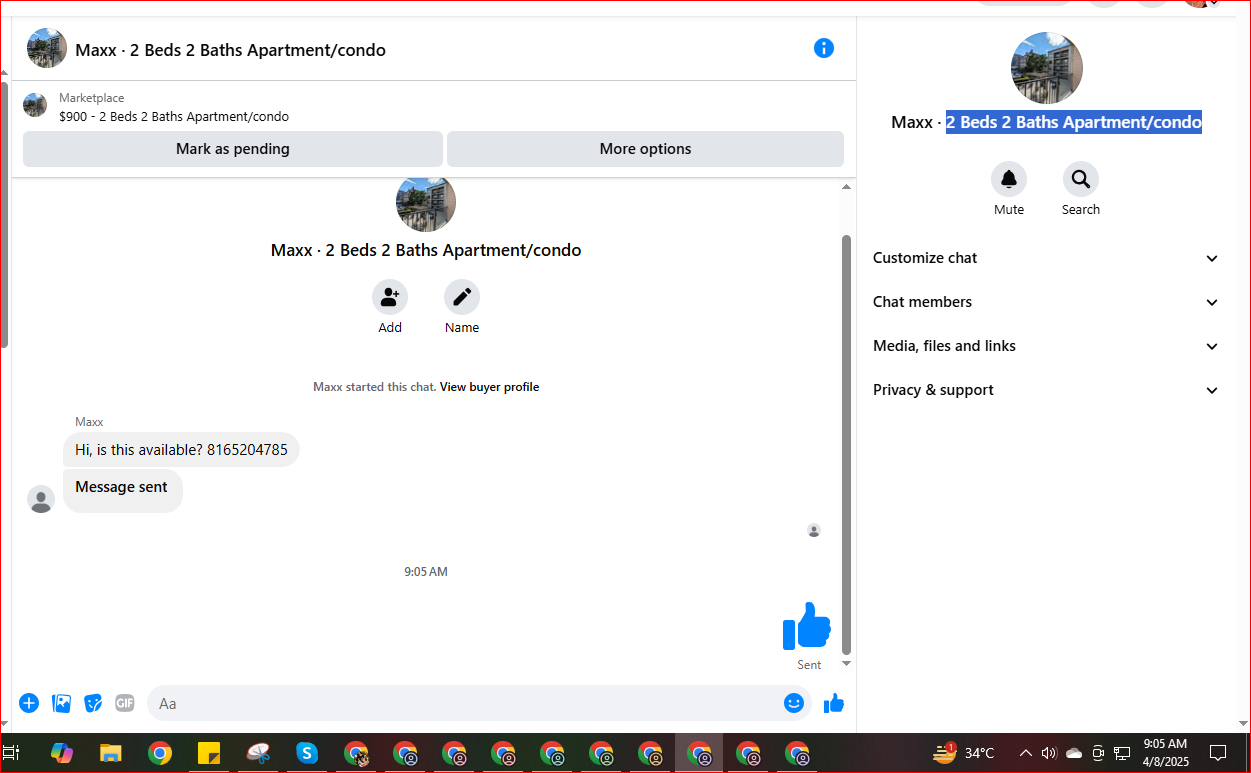Focus the Aa message input field
This screenshot has width=1251, height=773.
[465, 703]
